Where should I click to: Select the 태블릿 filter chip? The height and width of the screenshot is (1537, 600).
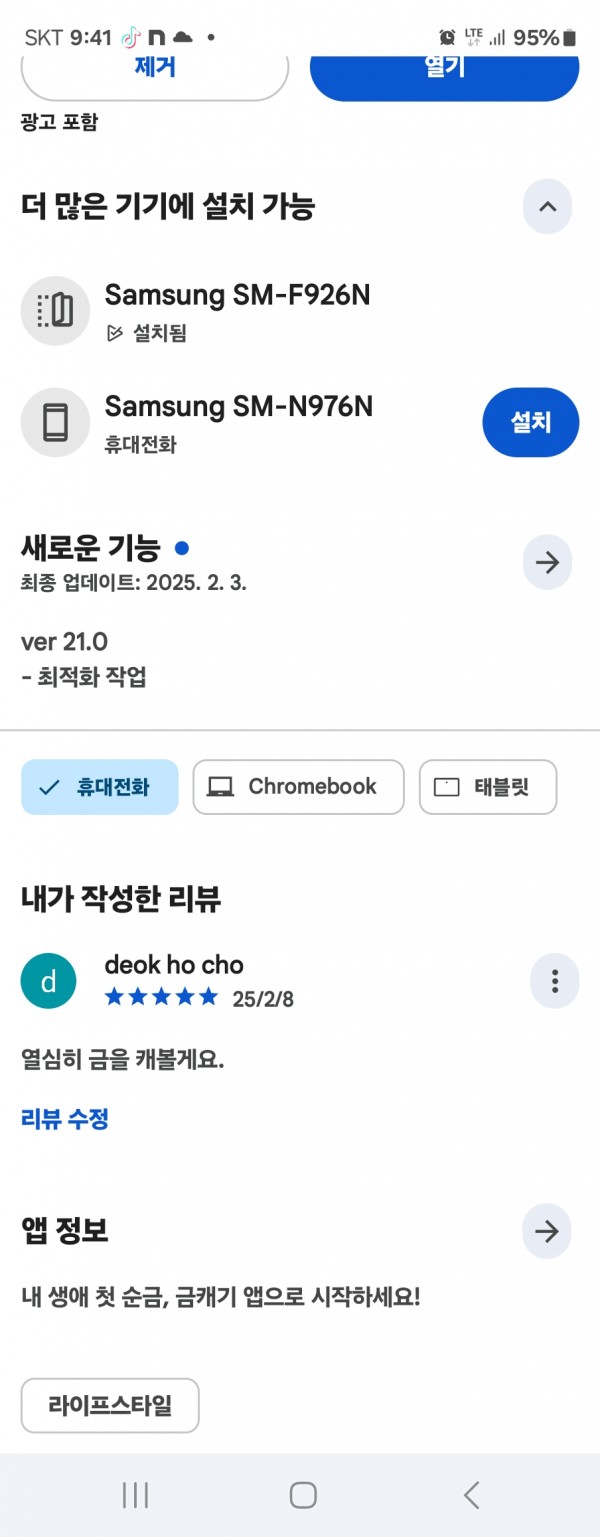coord(488,787)
